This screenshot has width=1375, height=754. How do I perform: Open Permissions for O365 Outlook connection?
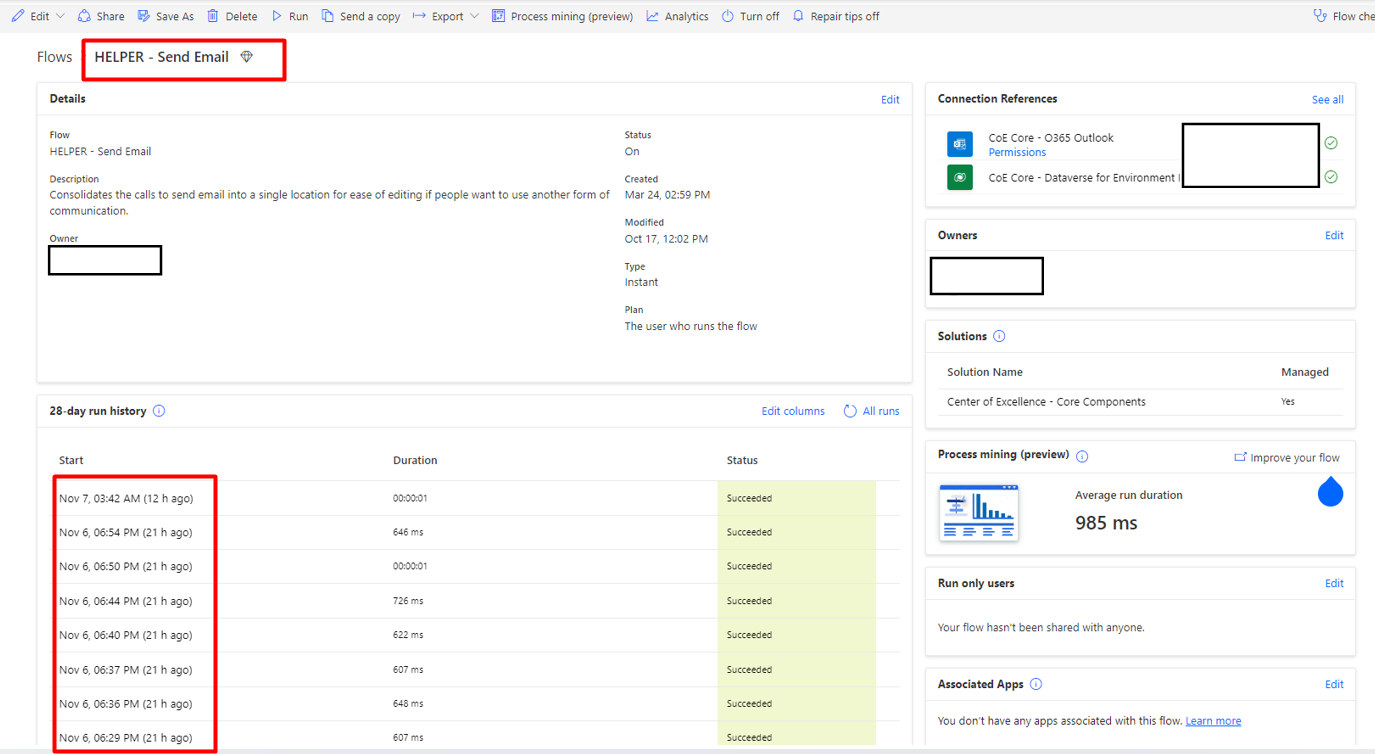pyautogui.click(x=1017, y=151)
